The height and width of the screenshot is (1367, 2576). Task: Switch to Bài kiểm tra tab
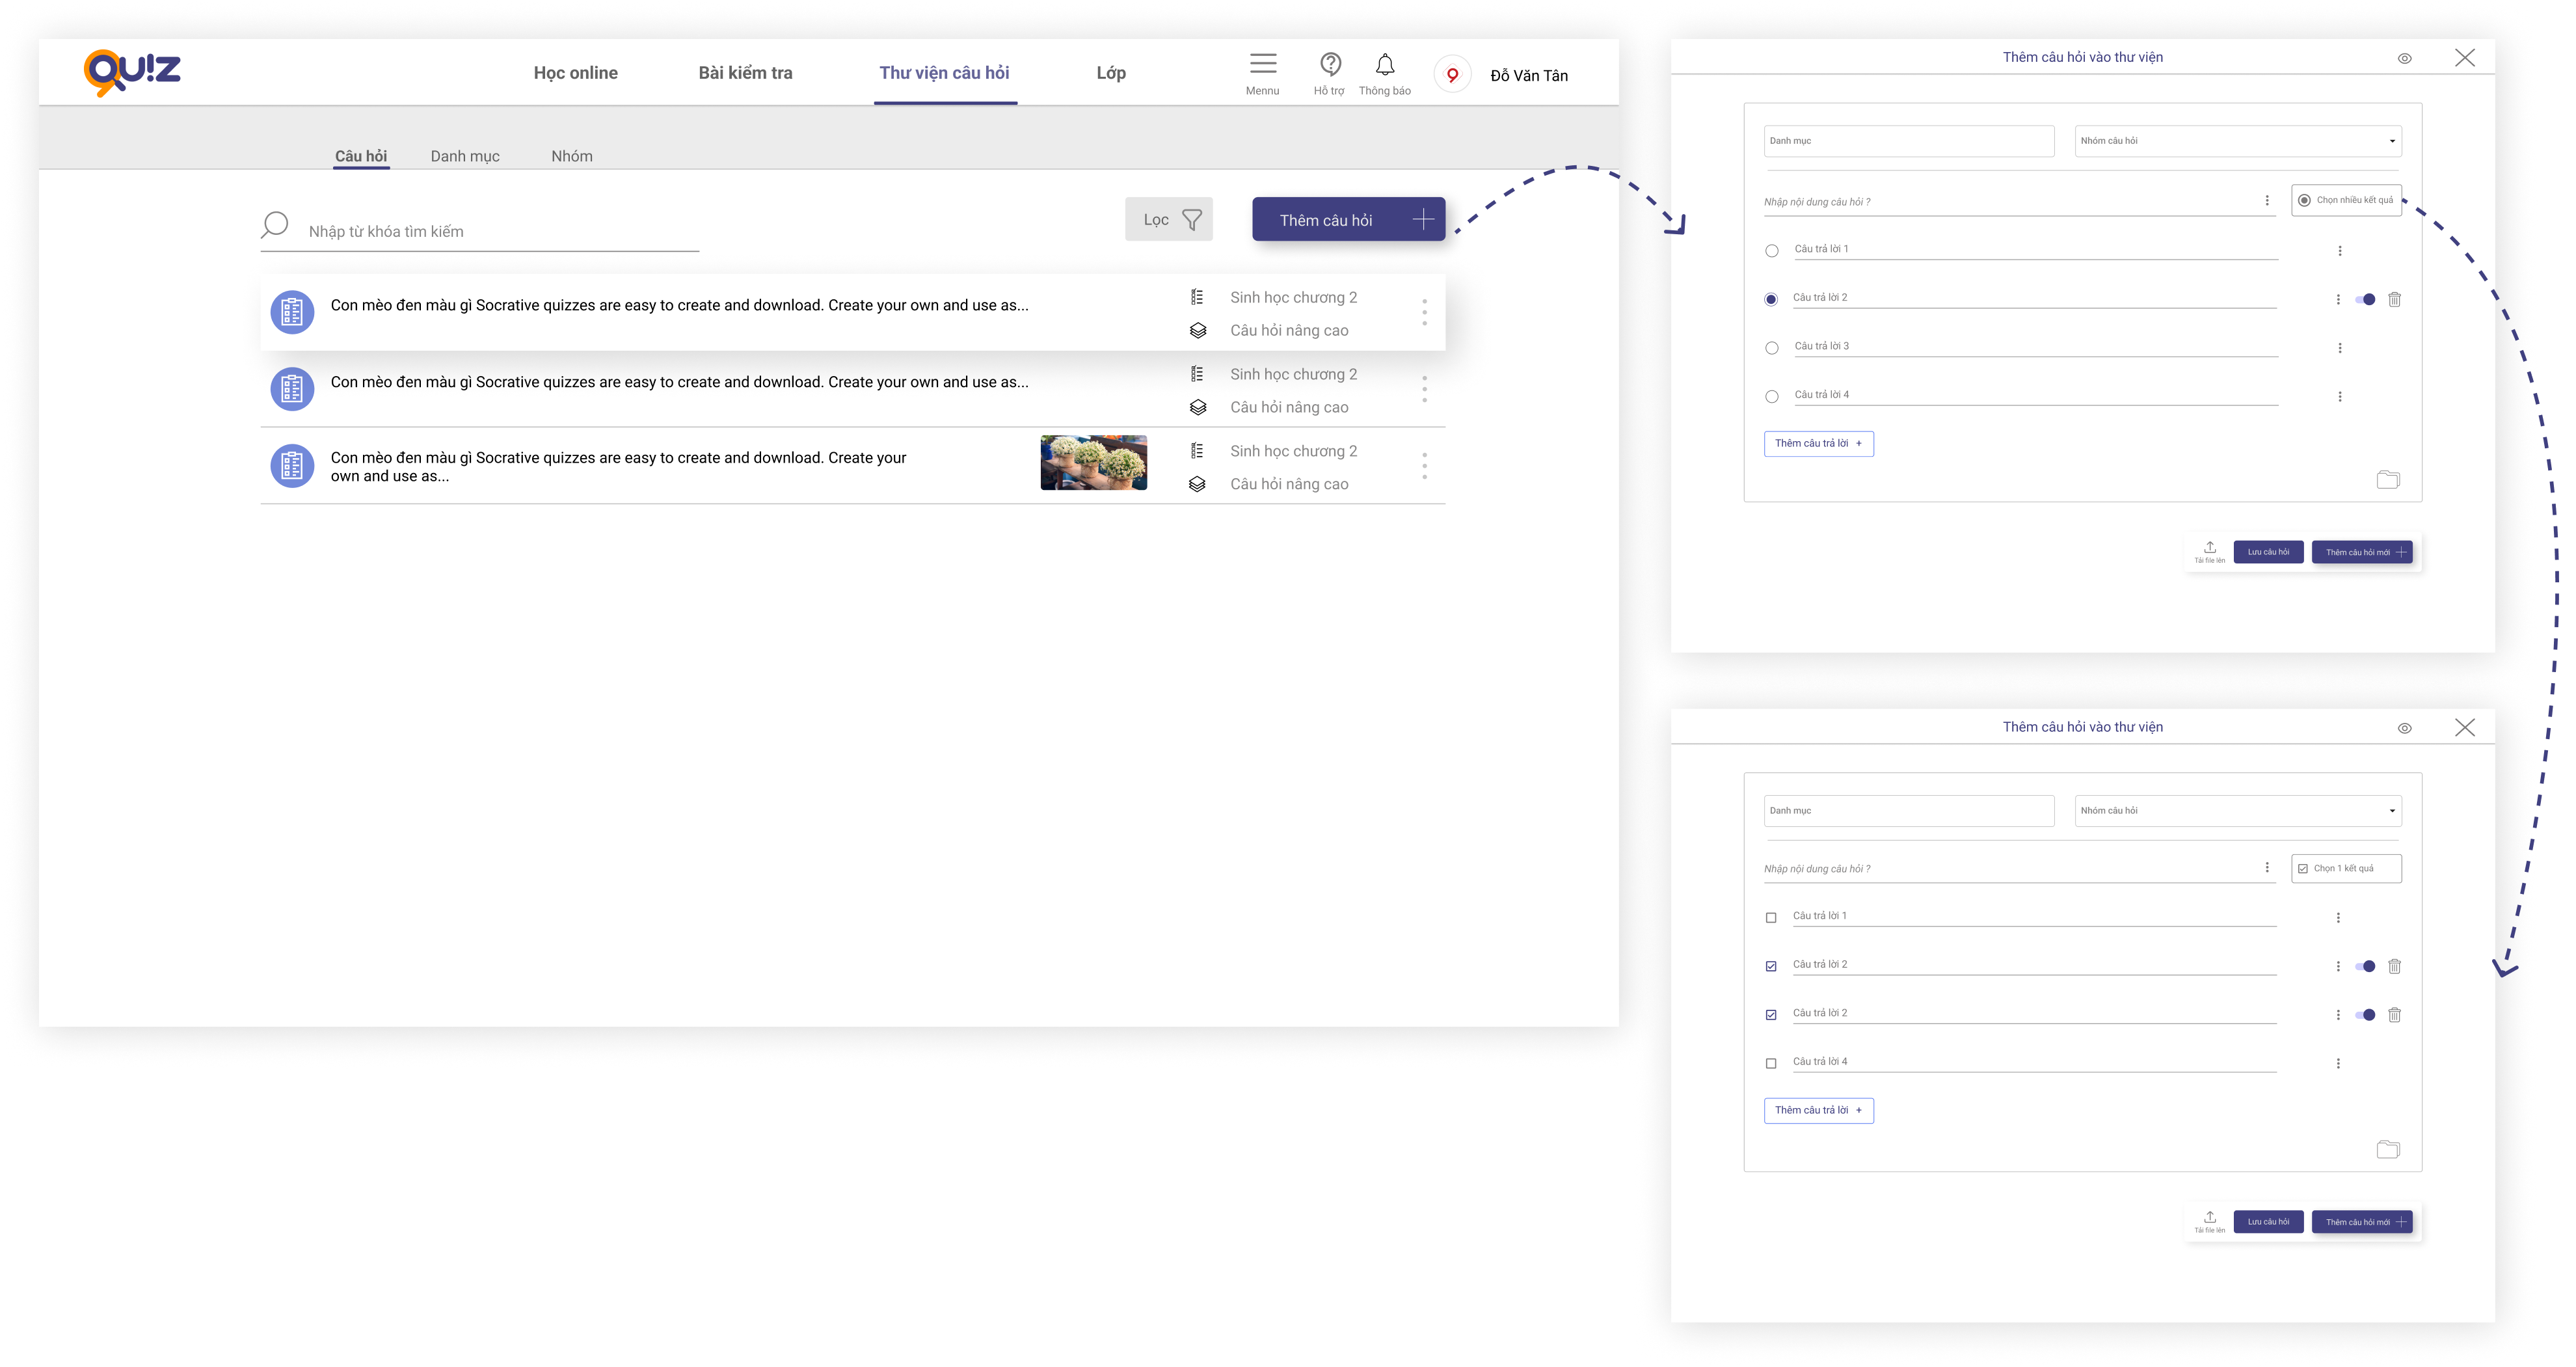click(745, 73)
